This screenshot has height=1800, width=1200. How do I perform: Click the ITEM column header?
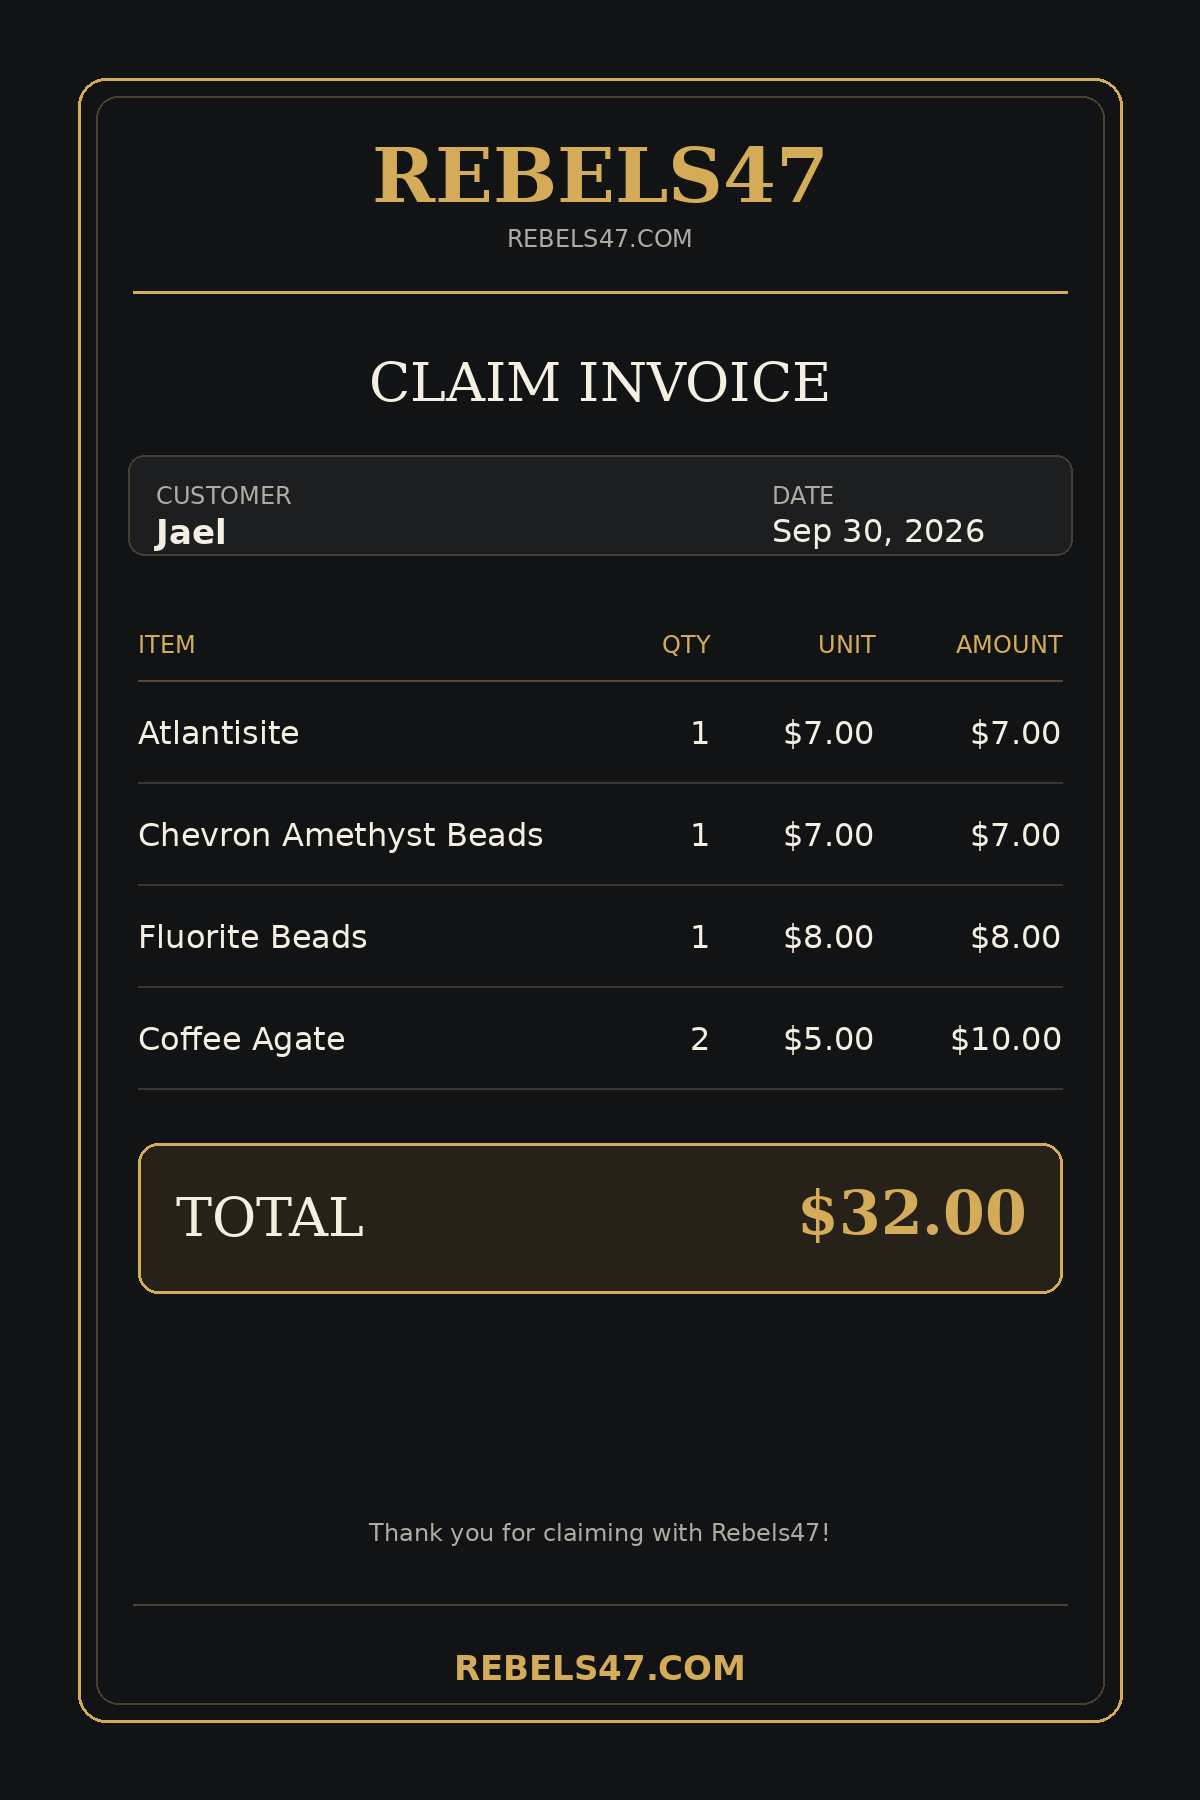click(167, 645)
